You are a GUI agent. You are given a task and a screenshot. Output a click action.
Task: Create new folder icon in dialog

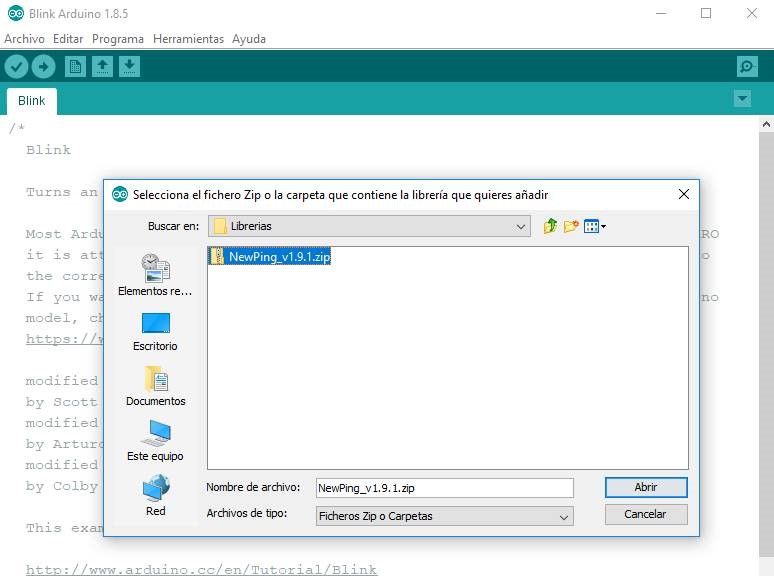coord(571,226)
